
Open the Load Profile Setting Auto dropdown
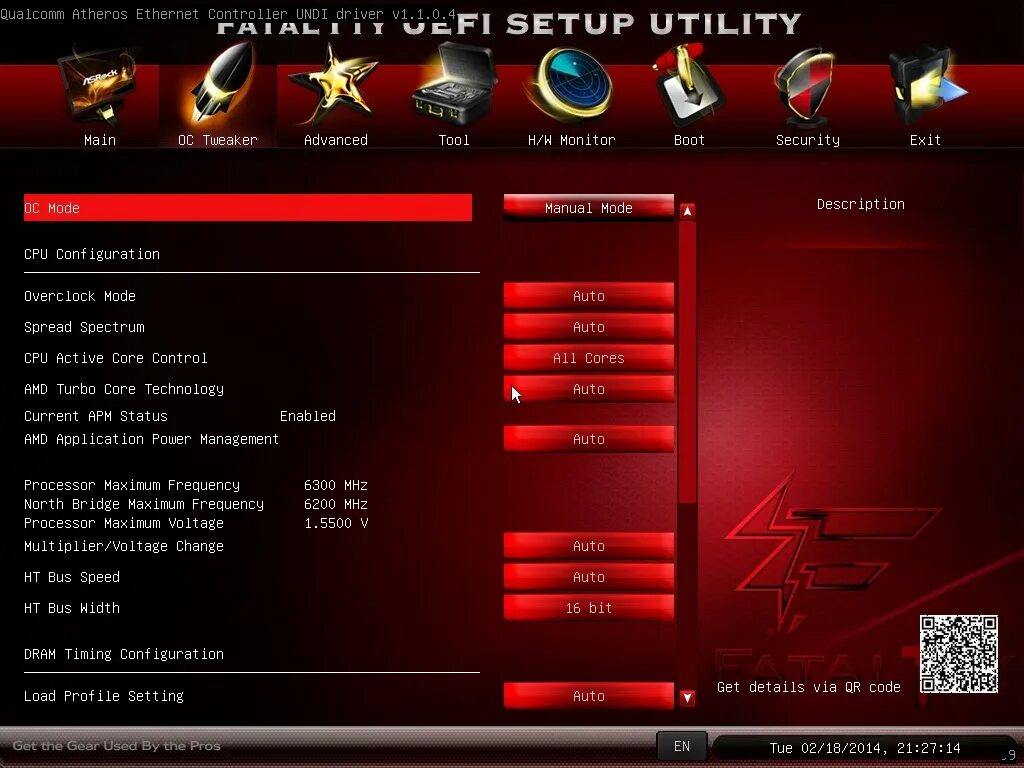(588, 696)
